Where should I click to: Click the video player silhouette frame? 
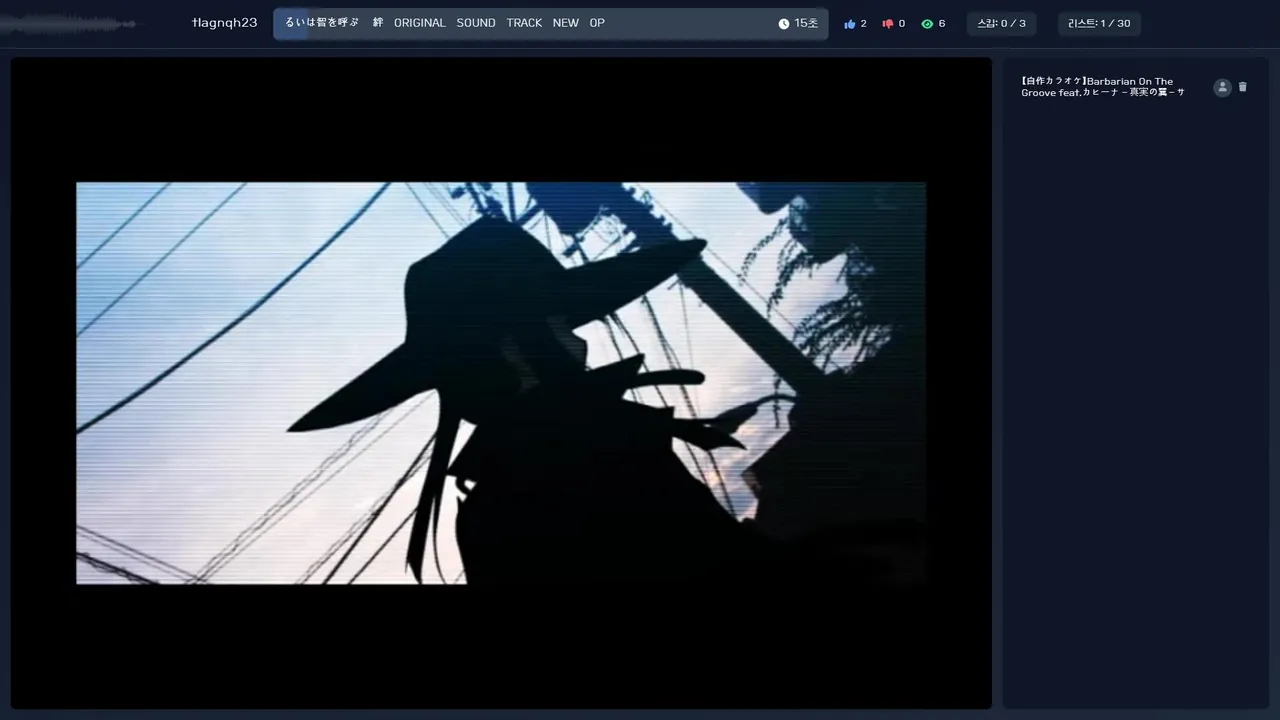pos(501,383)
